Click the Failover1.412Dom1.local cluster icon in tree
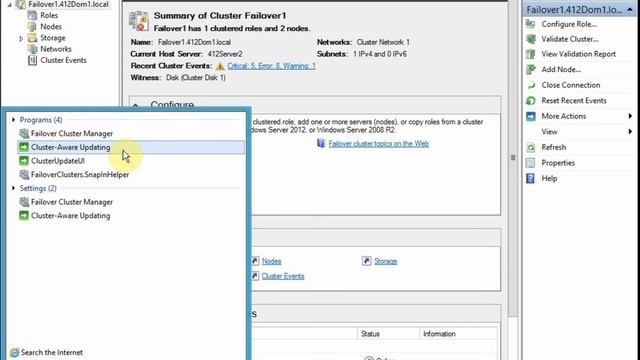The height and width of the screenshot is (360, 640). [x=20, y=4]
